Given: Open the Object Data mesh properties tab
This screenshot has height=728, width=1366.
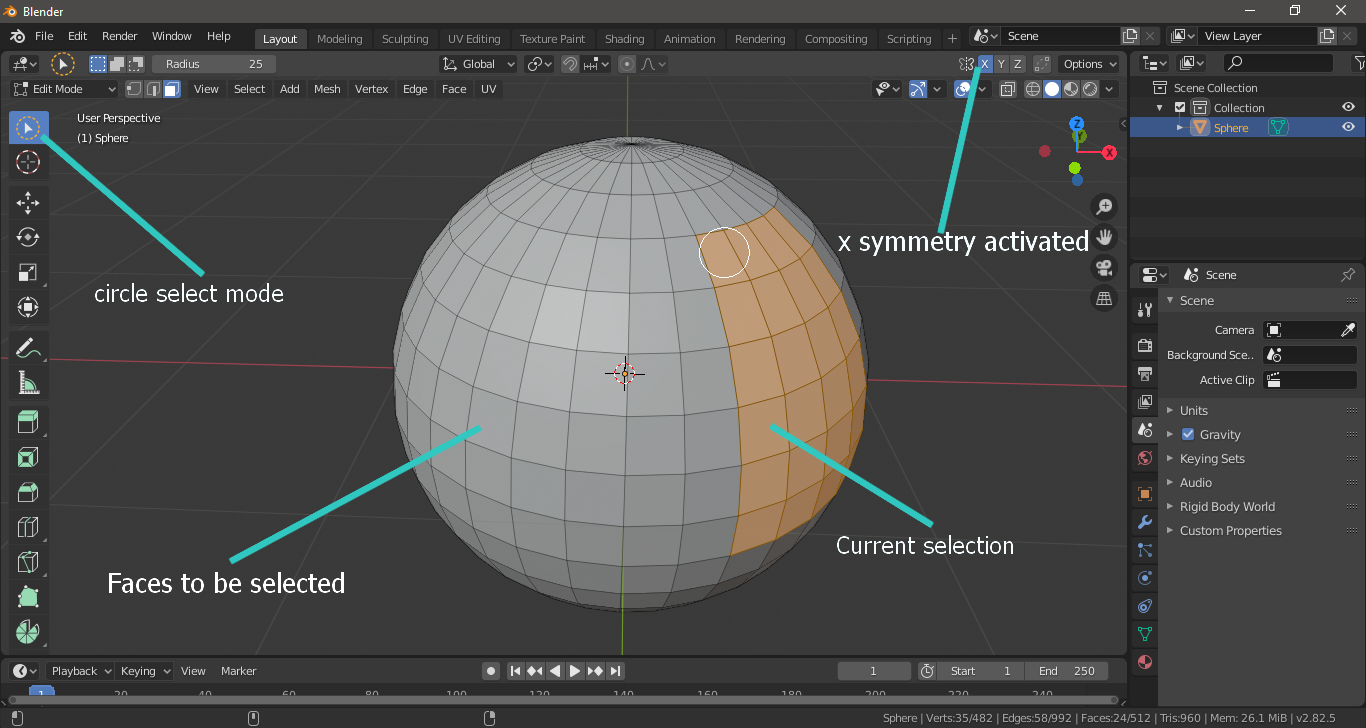Looking at the screenshot, I should [x=1145, y=634].
